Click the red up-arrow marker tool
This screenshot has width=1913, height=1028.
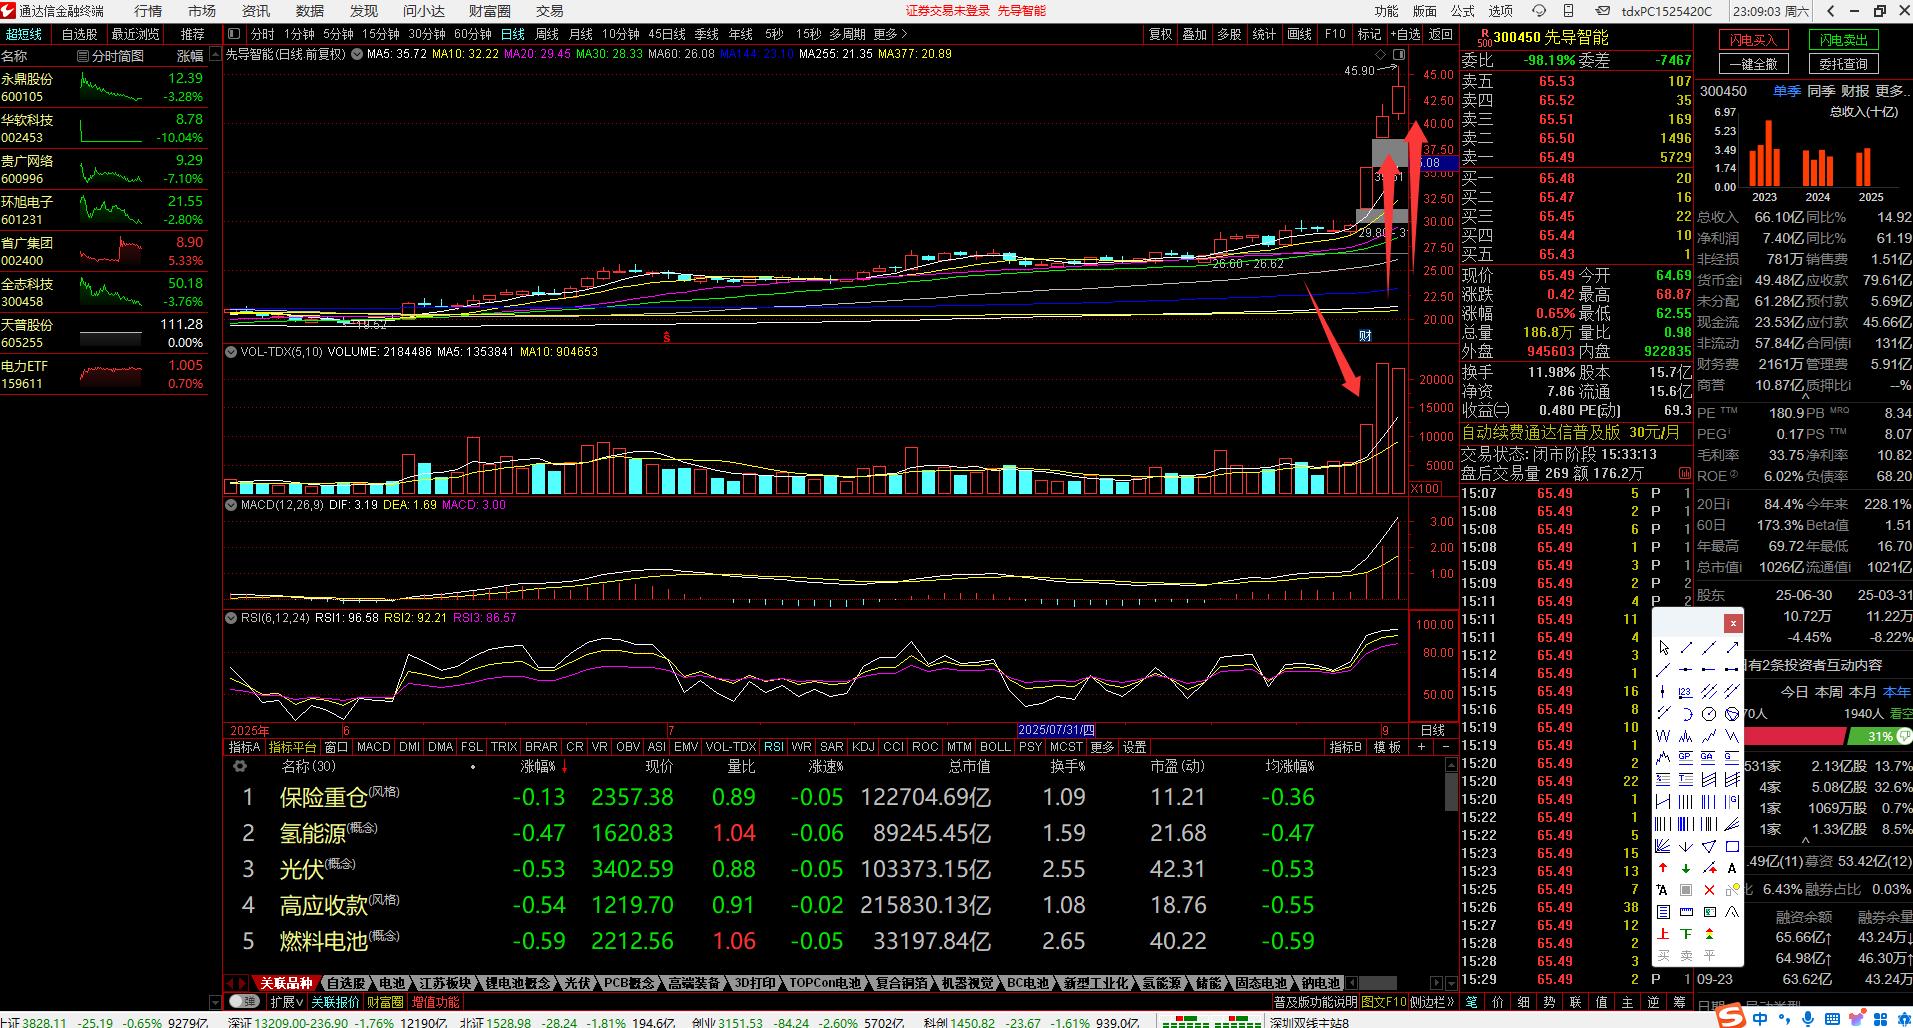(x=1663, y=868)
